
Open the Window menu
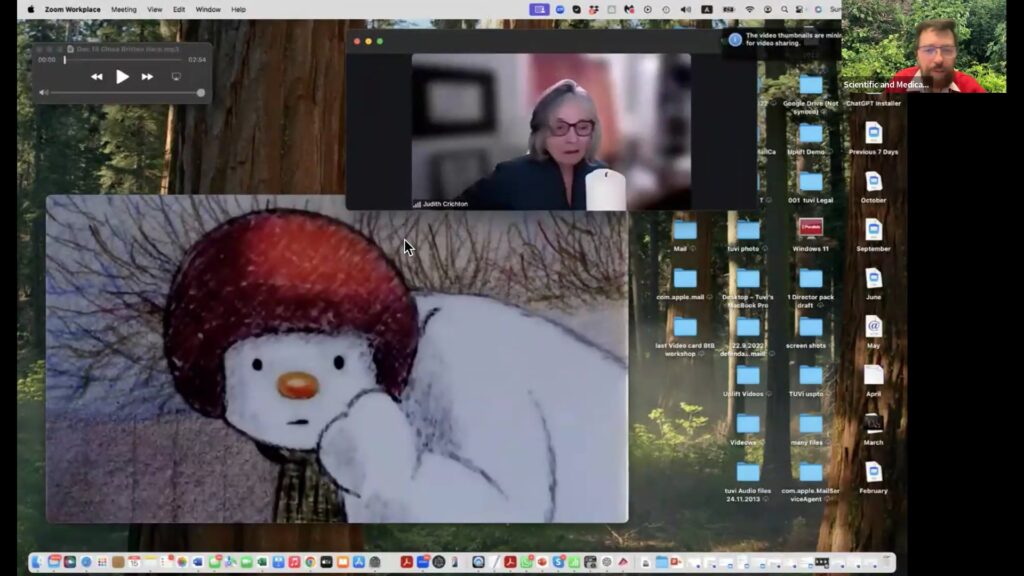[x=208, y=9]
